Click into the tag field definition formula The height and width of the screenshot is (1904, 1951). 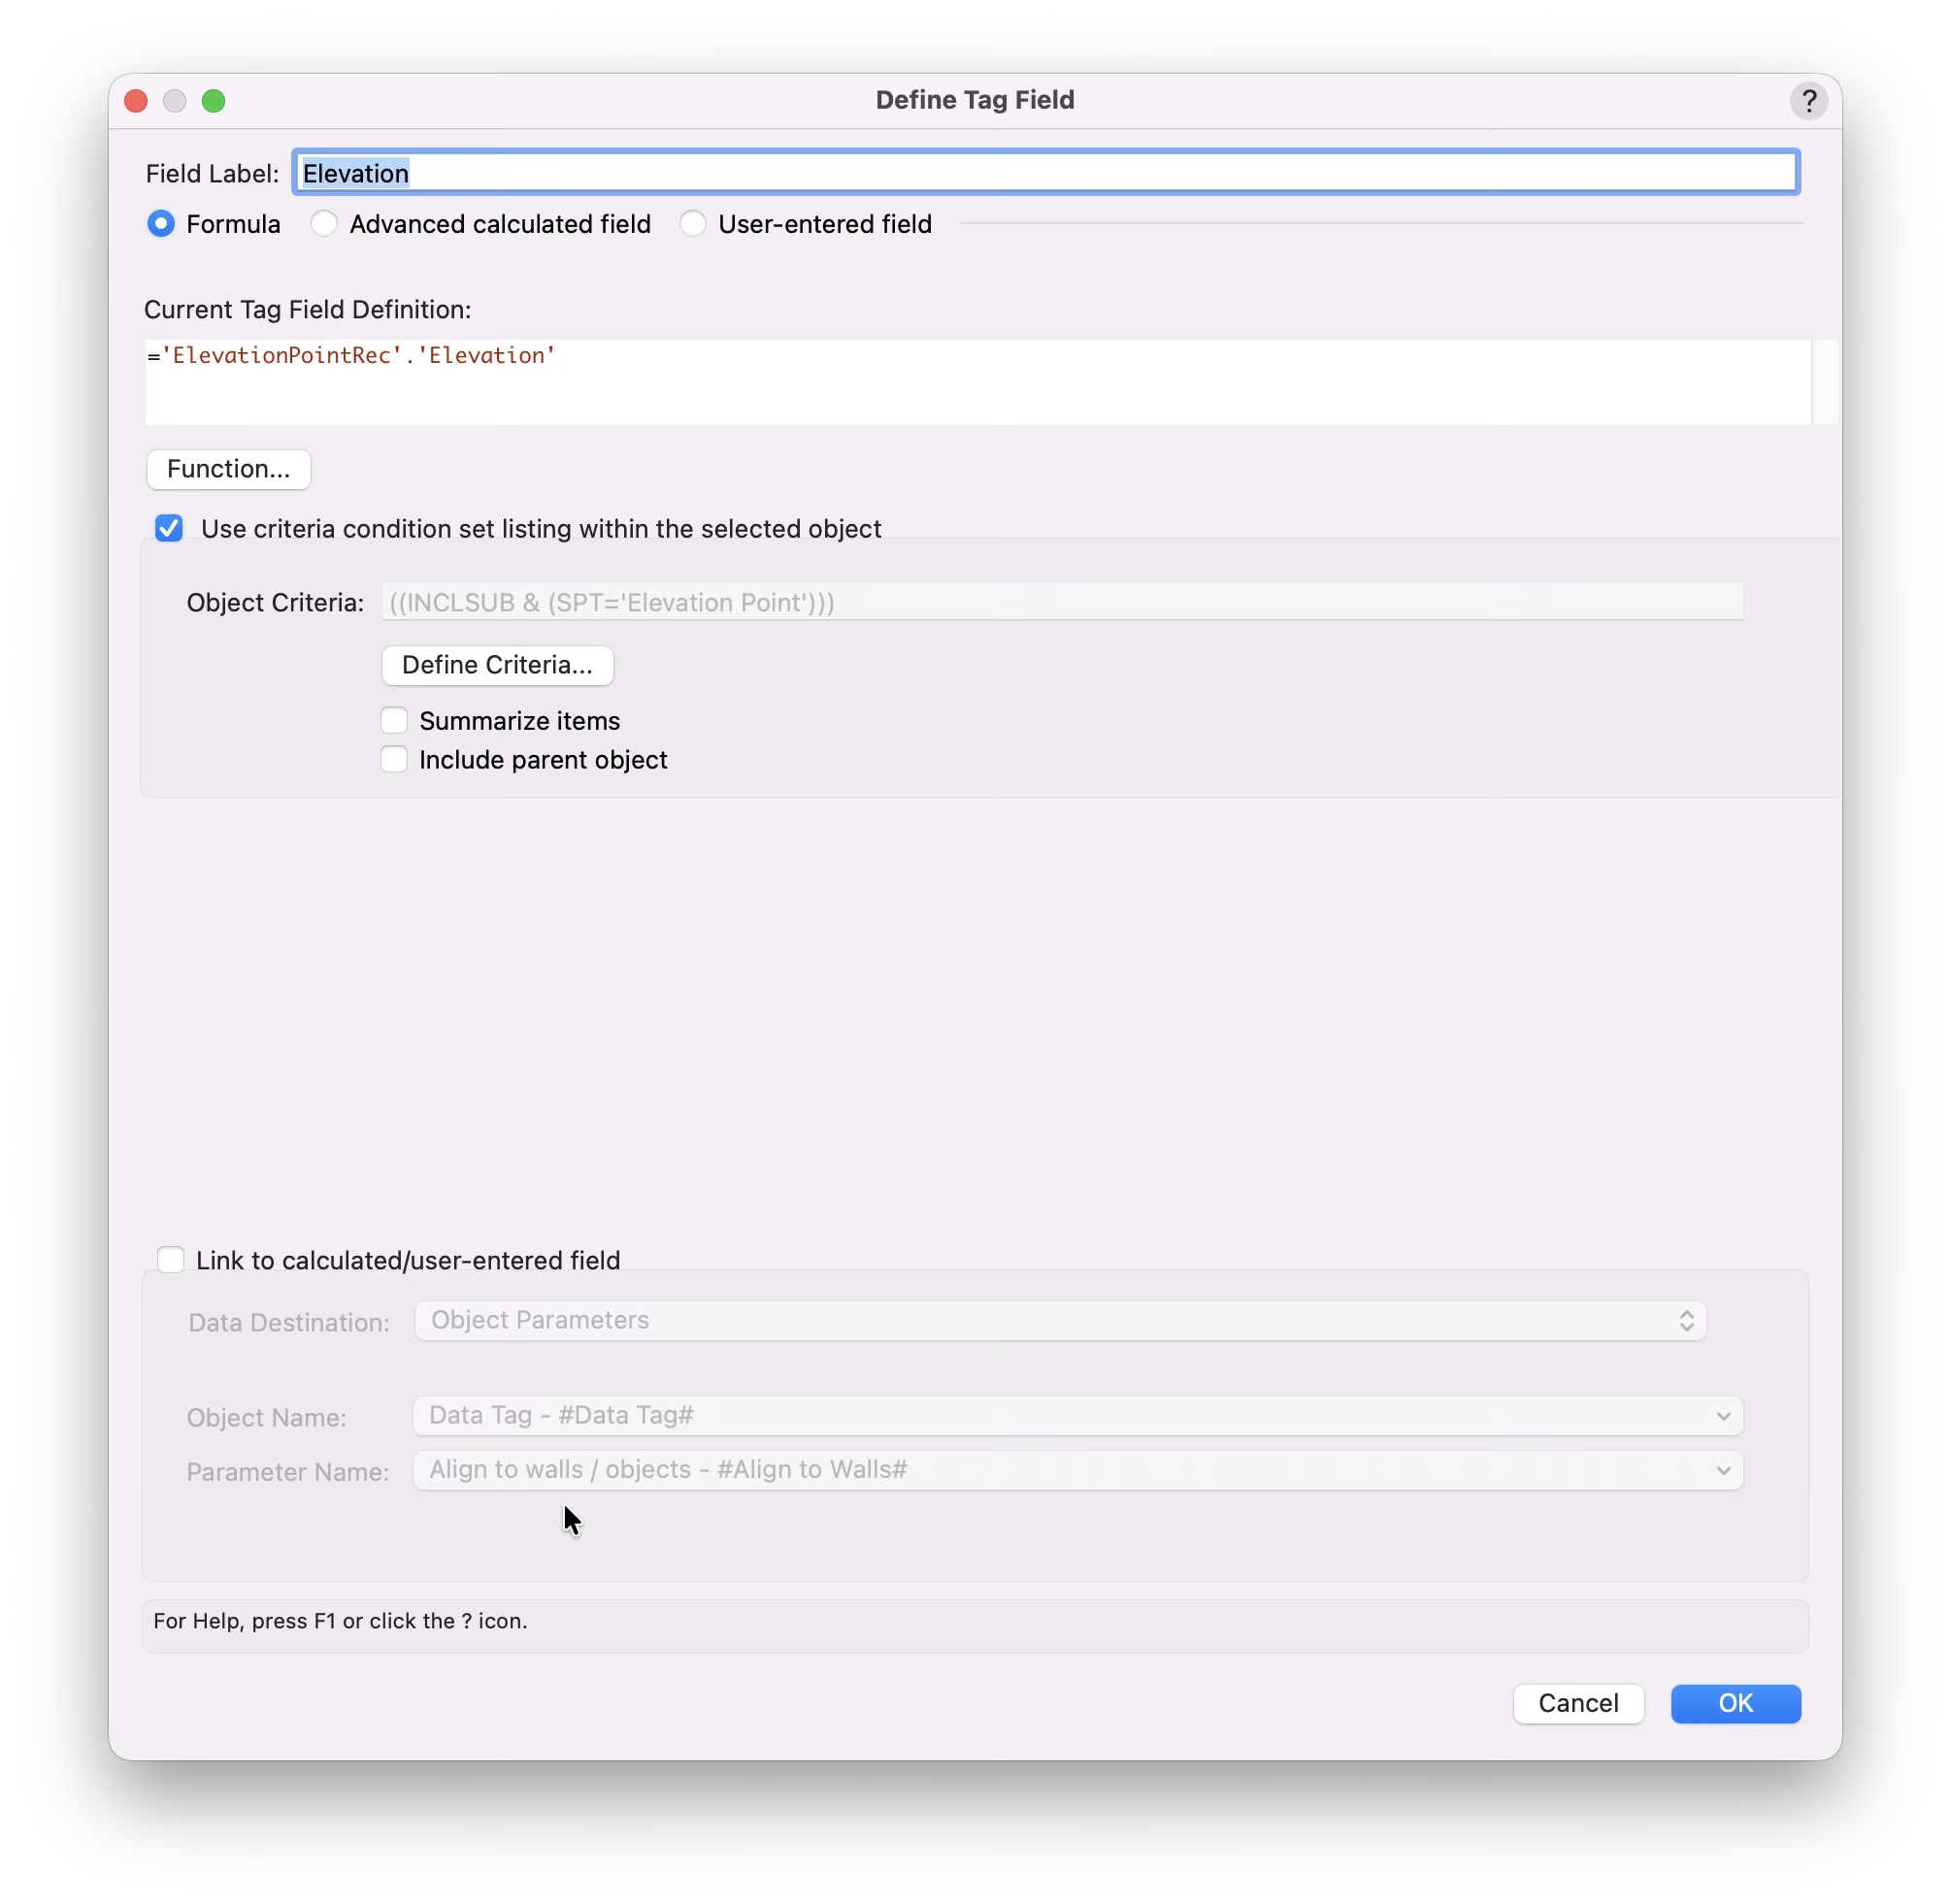point(977,382)
